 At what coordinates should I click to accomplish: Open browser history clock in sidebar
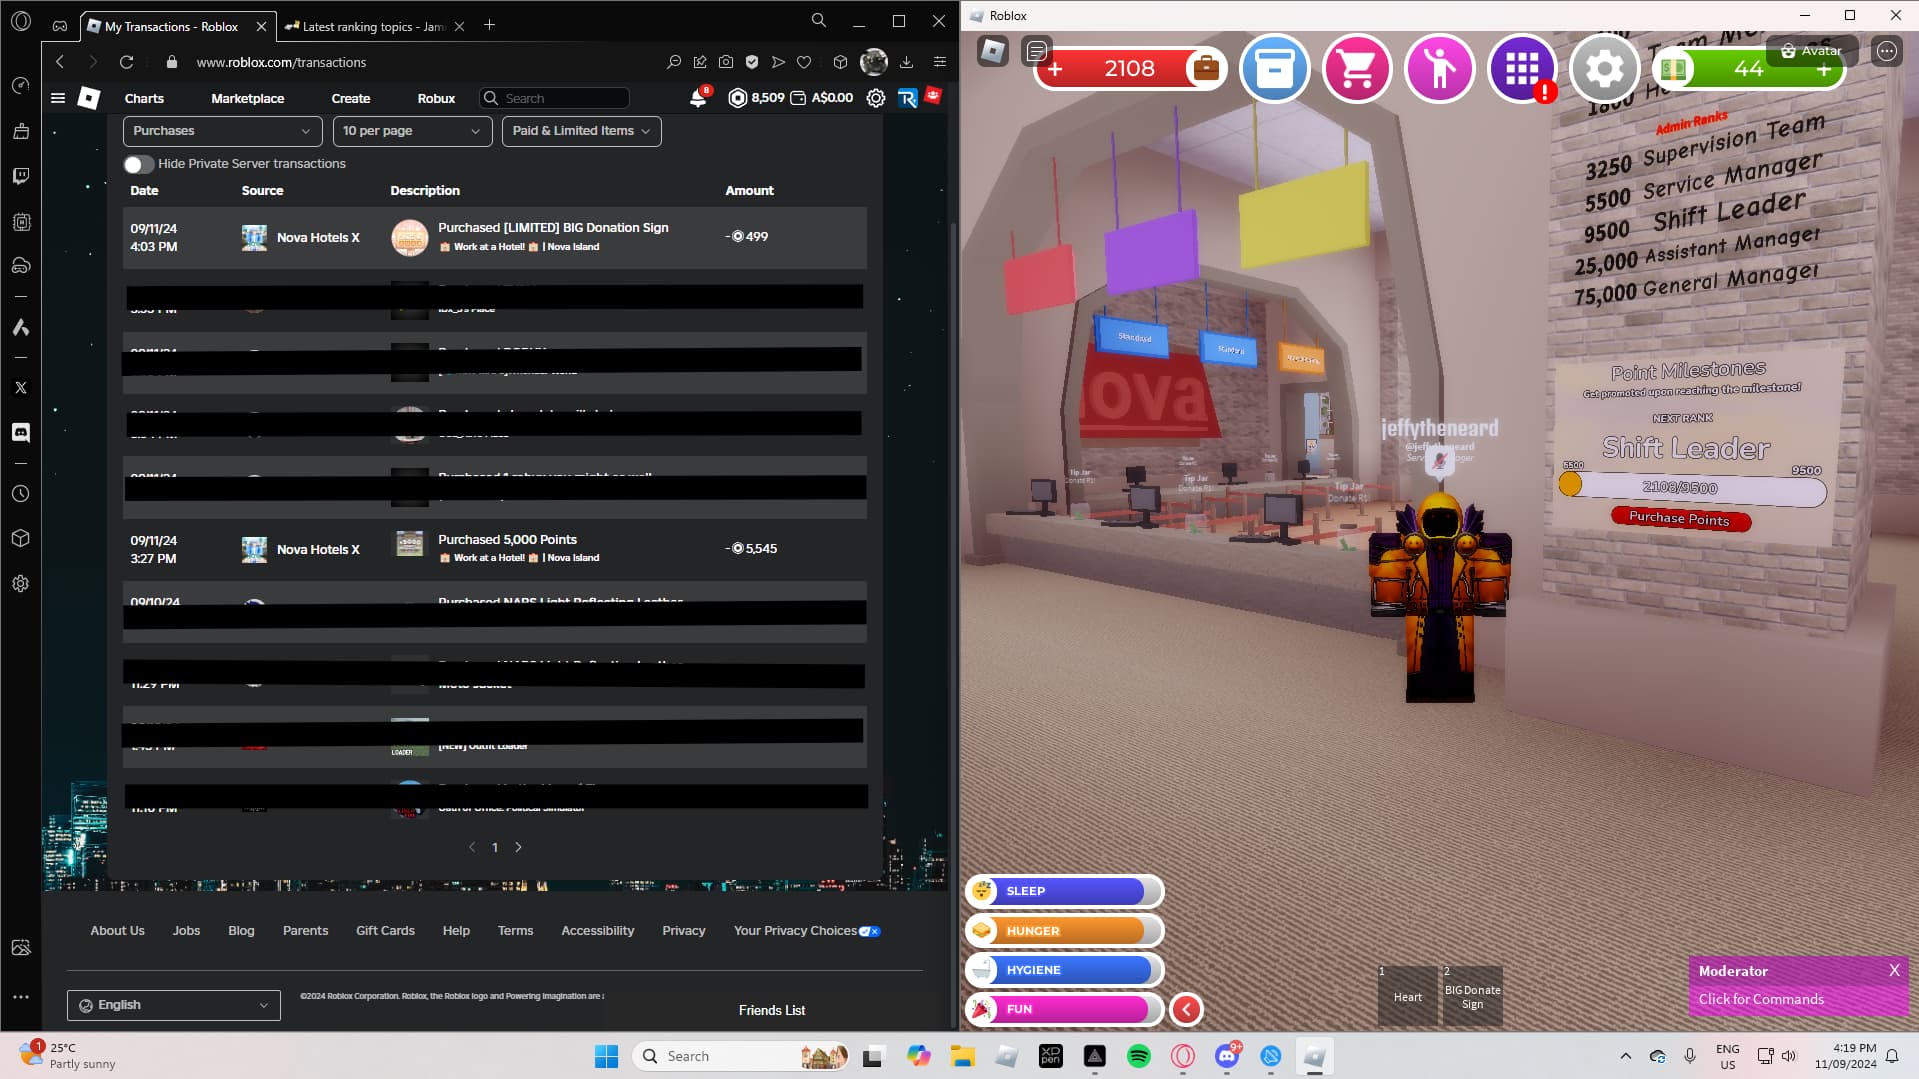pyautogui.click(x=21, y=494)
